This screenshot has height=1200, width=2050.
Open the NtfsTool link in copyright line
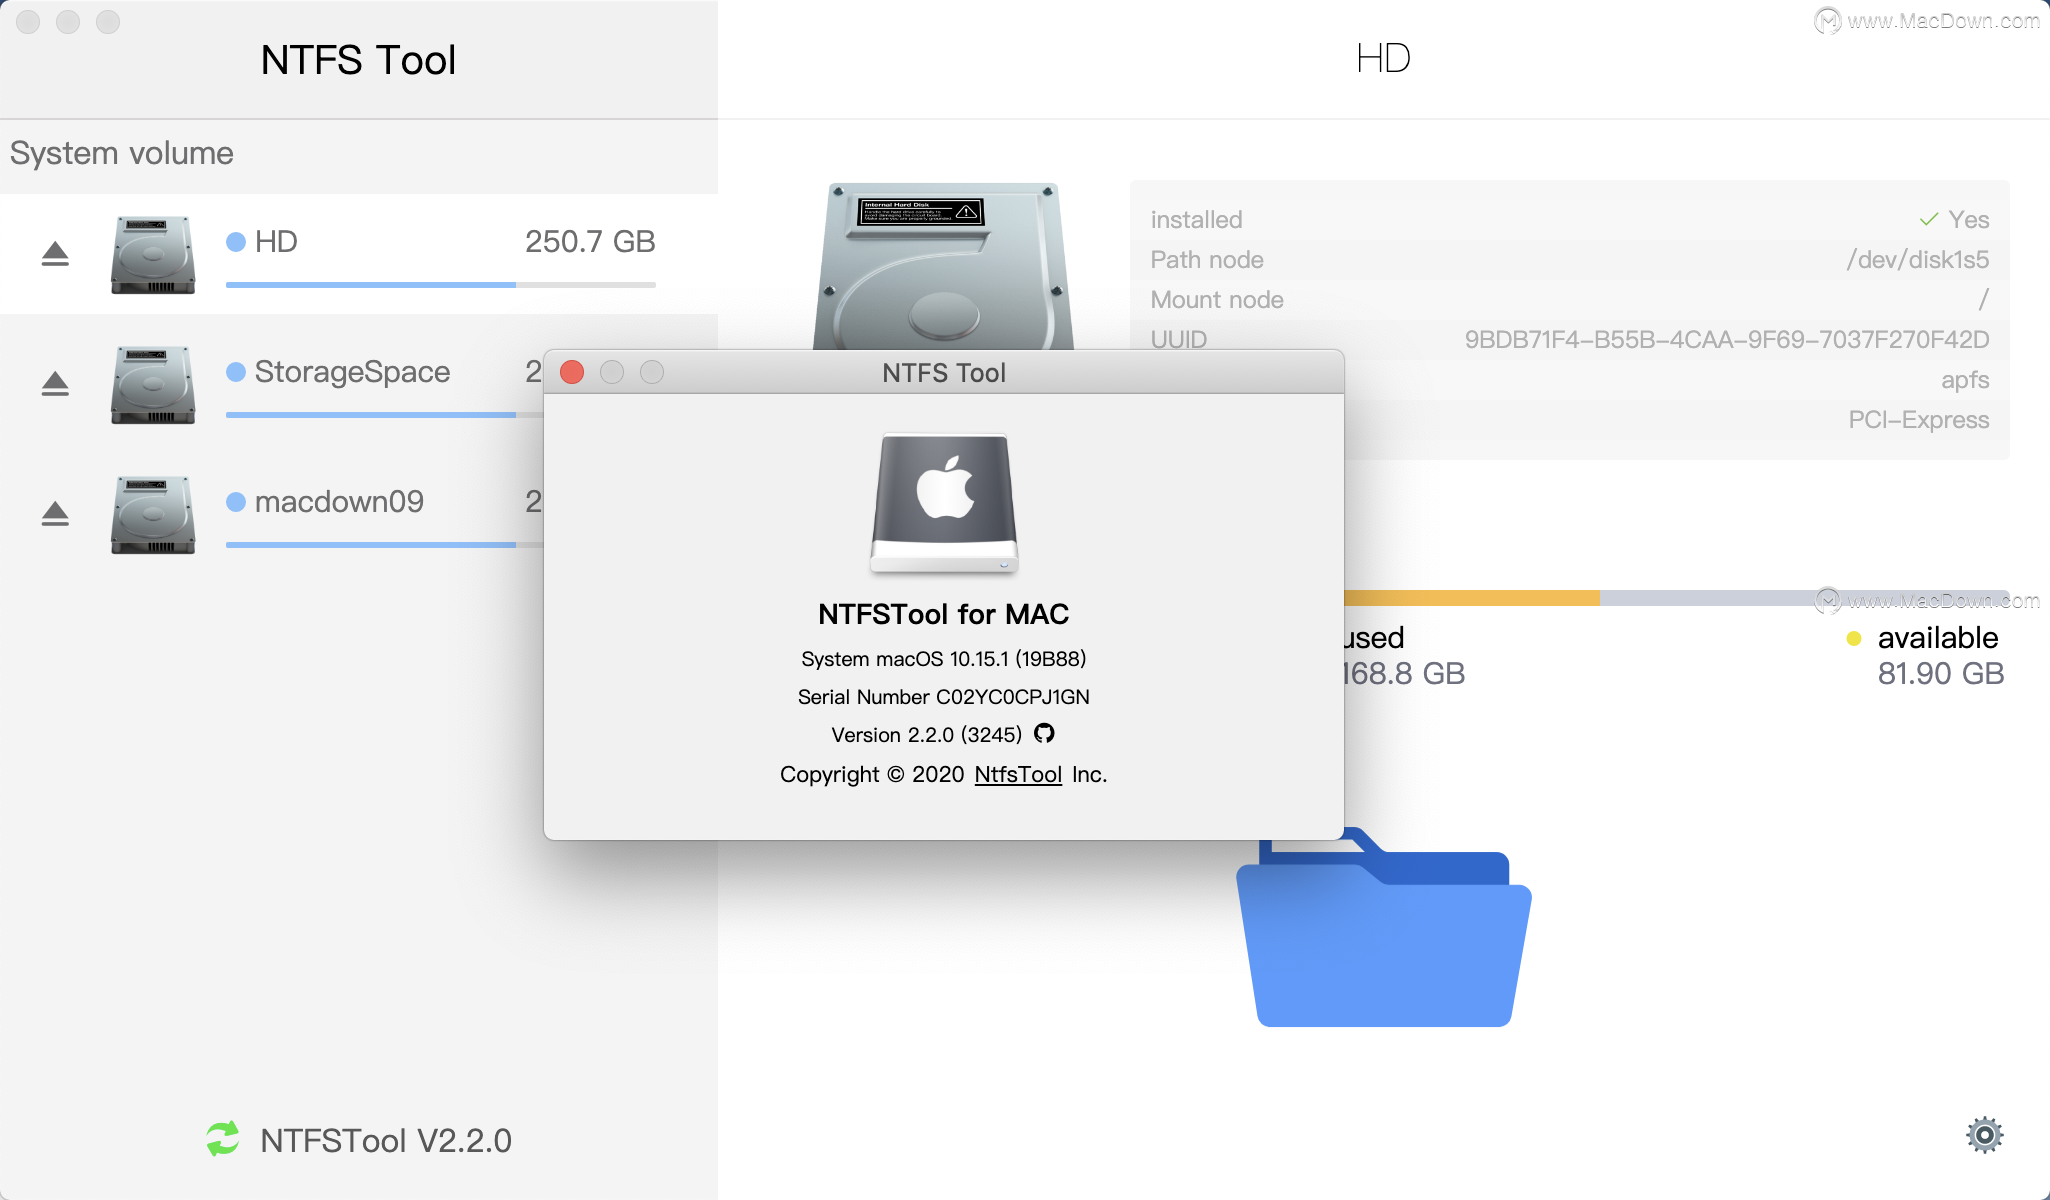point(1018,774)
